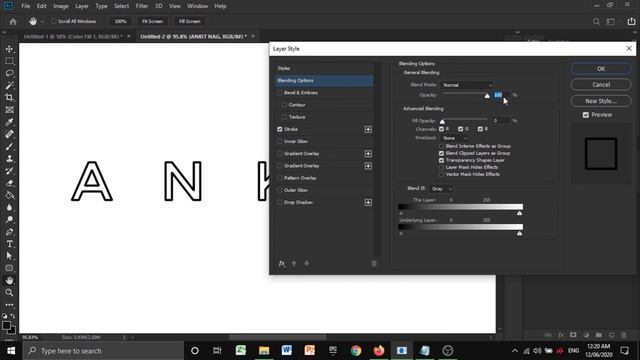The image size is (640, 360).
Task: Enable the Contour checkbox
Action: (284, 105)
